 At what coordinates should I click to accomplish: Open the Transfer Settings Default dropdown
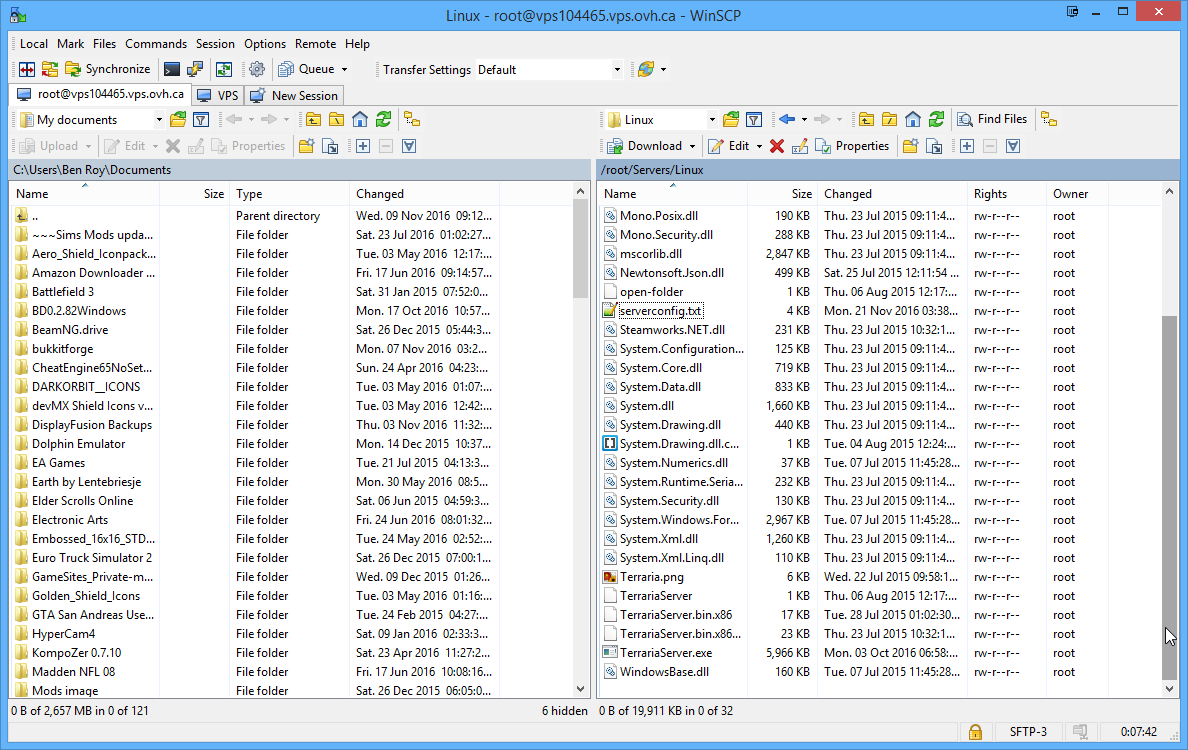(616, 70)
